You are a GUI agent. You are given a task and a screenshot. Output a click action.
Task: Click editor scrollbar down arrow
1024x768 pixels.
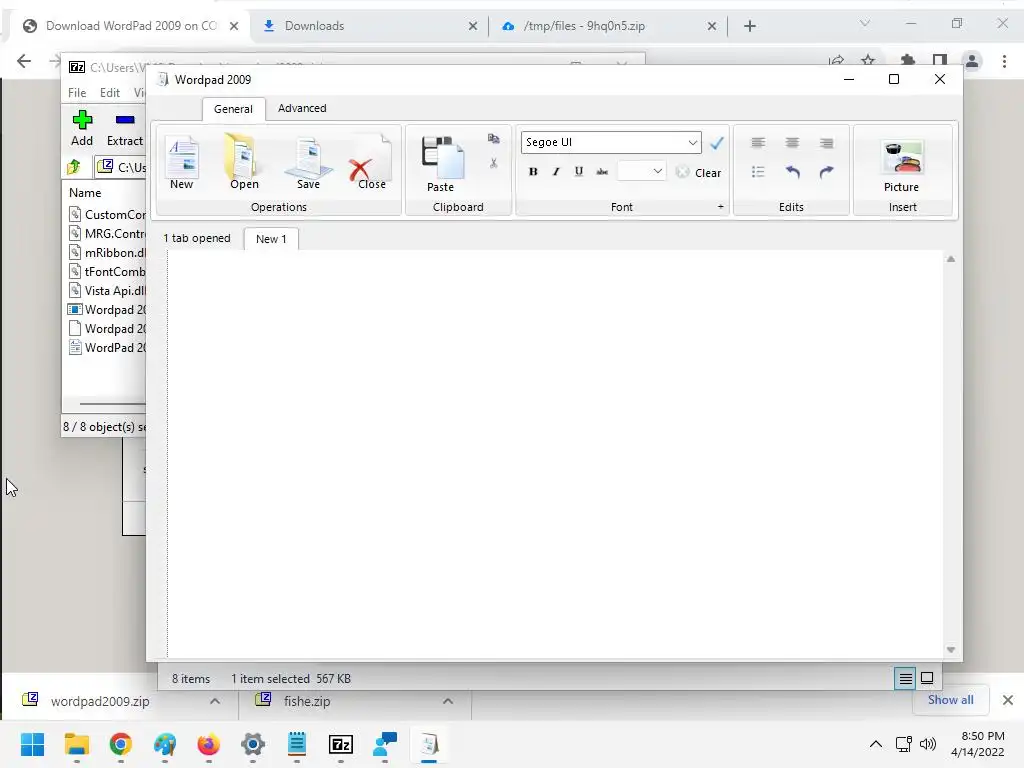coord(951,649)
